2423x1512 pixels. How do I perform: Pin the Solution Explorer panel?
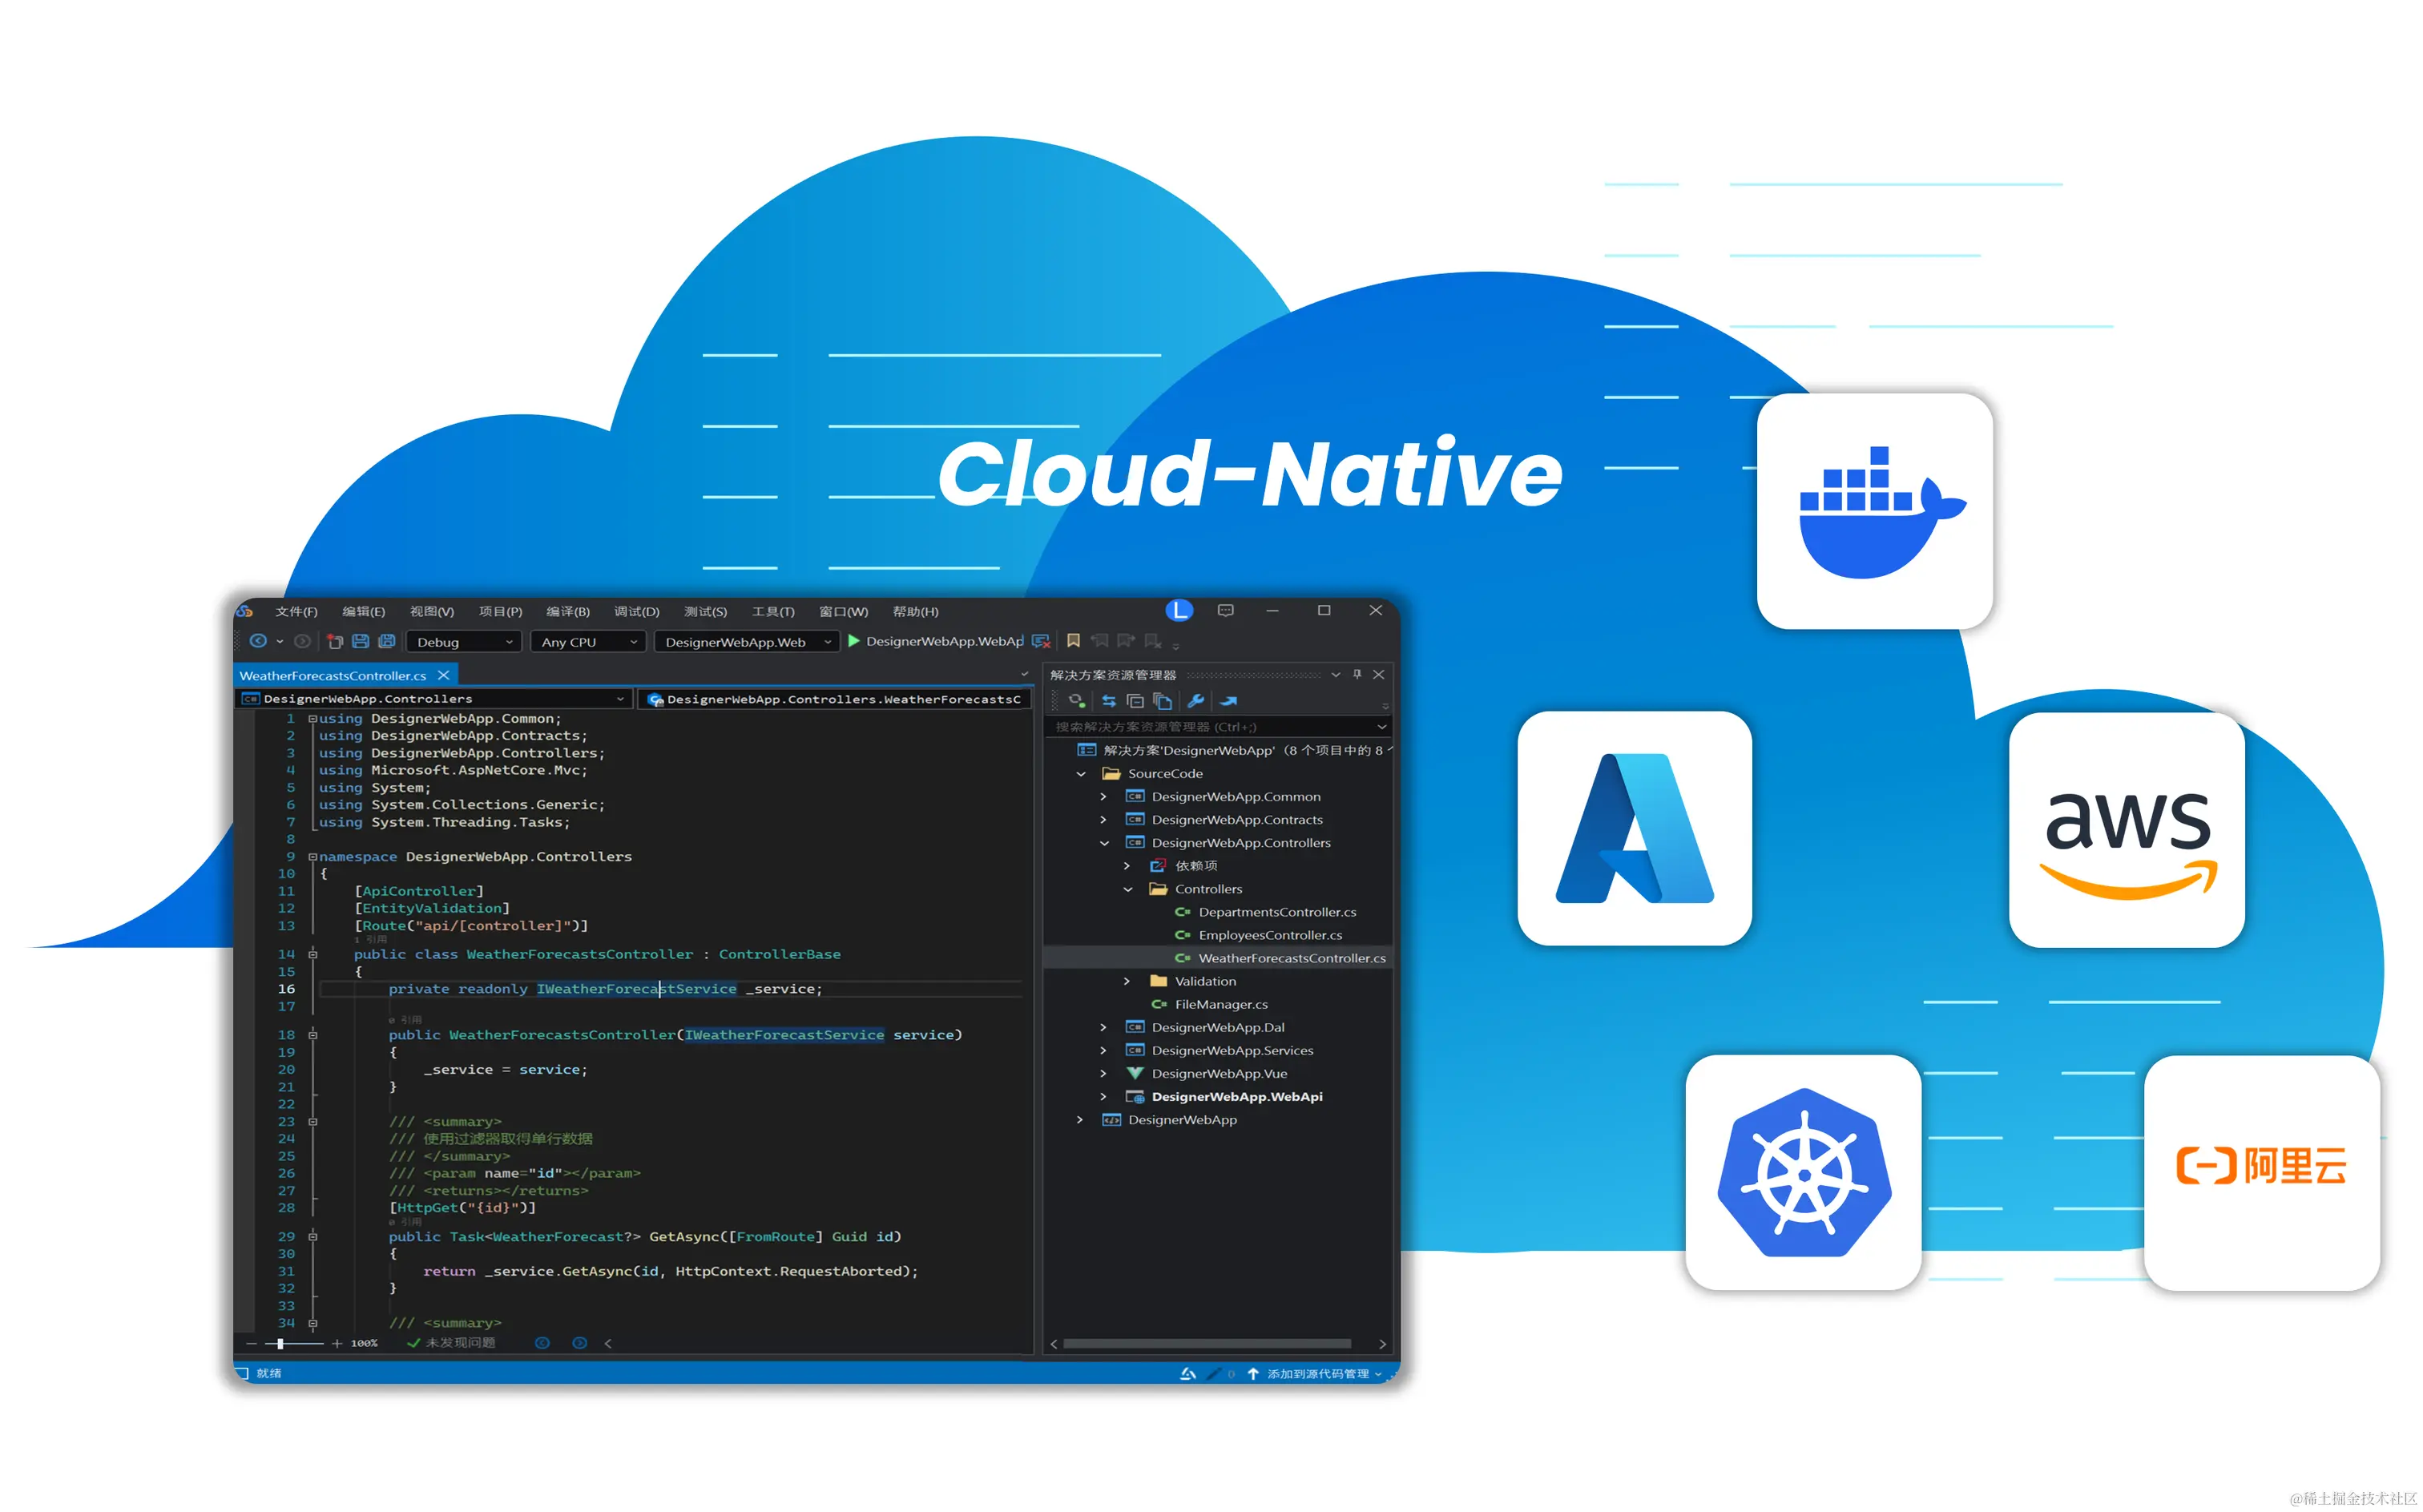click(x=1357, y=675)
